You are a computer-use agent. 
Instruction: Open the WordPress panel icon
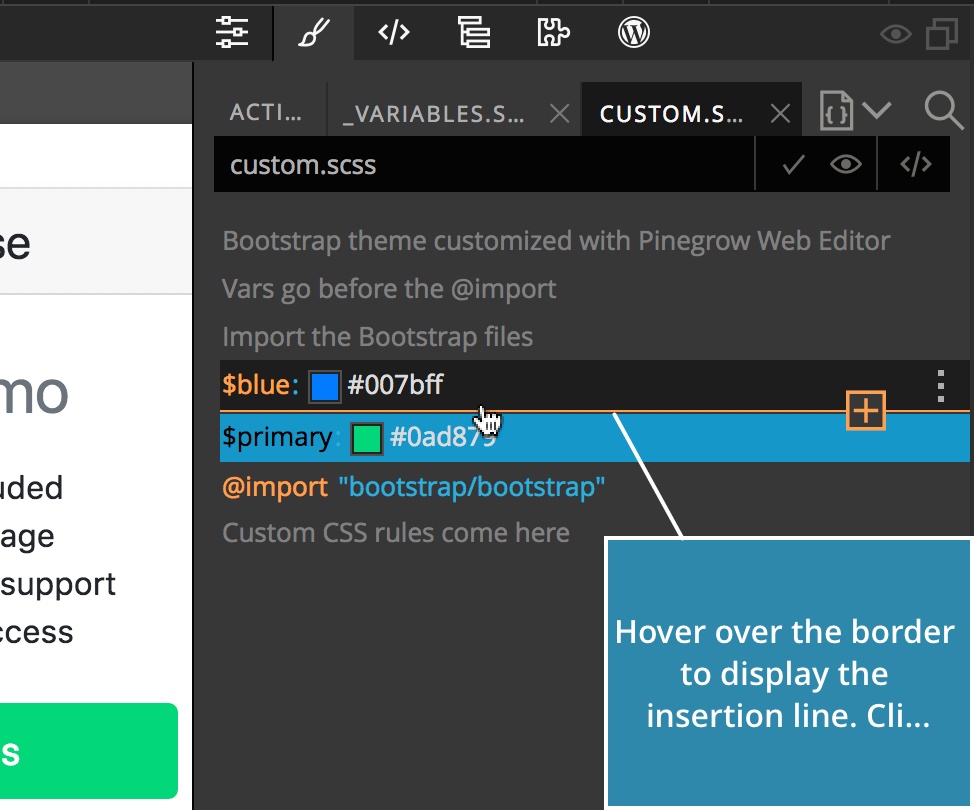[634, 32]
